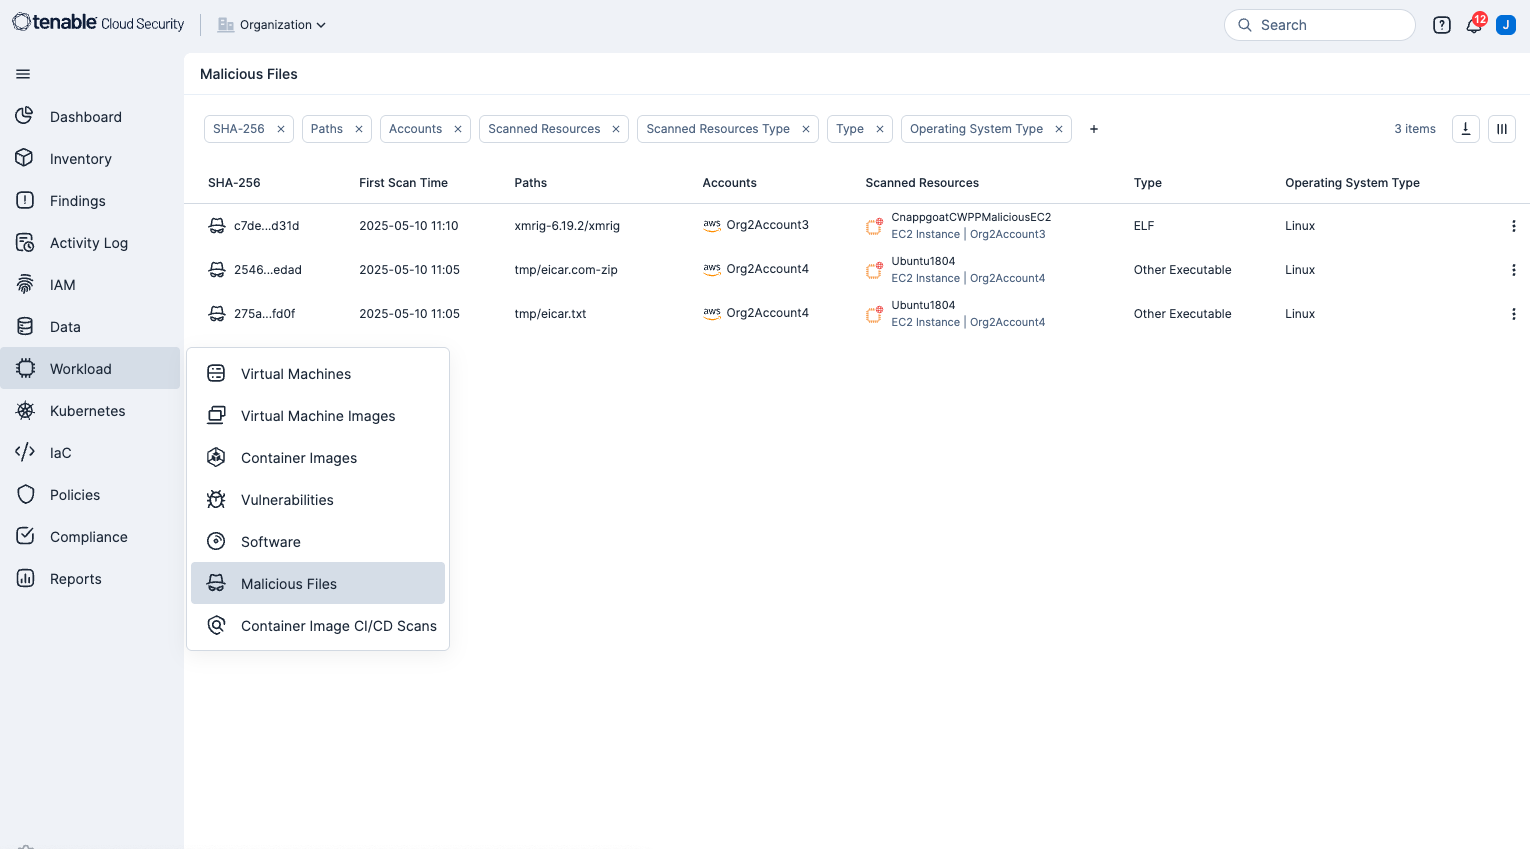Click the help question mark icon
This screenshot has height=849, width=1530.
pos(1441,25)
